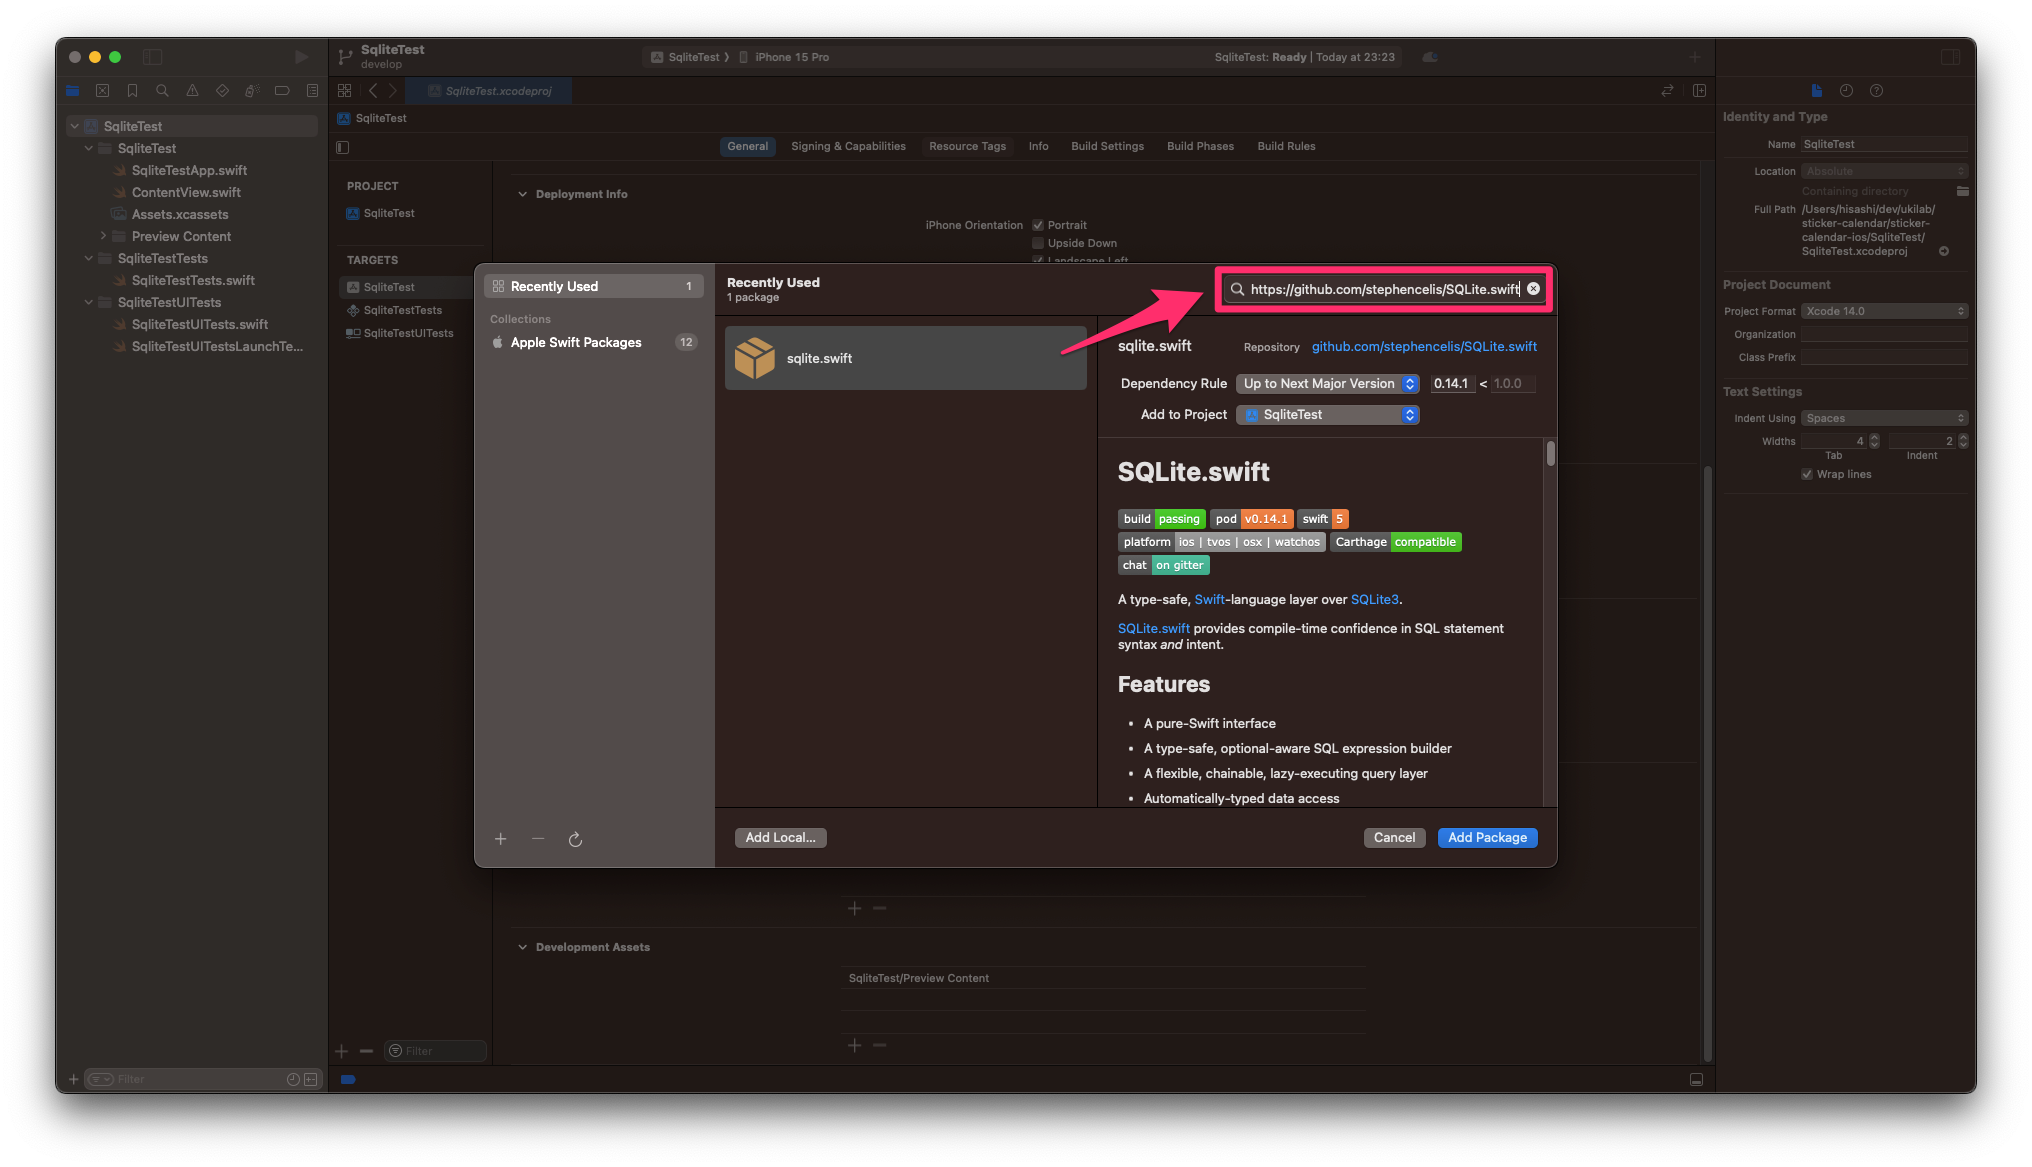Switch to Resource Tags tab
The image size is (2032, 1167).
coord(967,146)
